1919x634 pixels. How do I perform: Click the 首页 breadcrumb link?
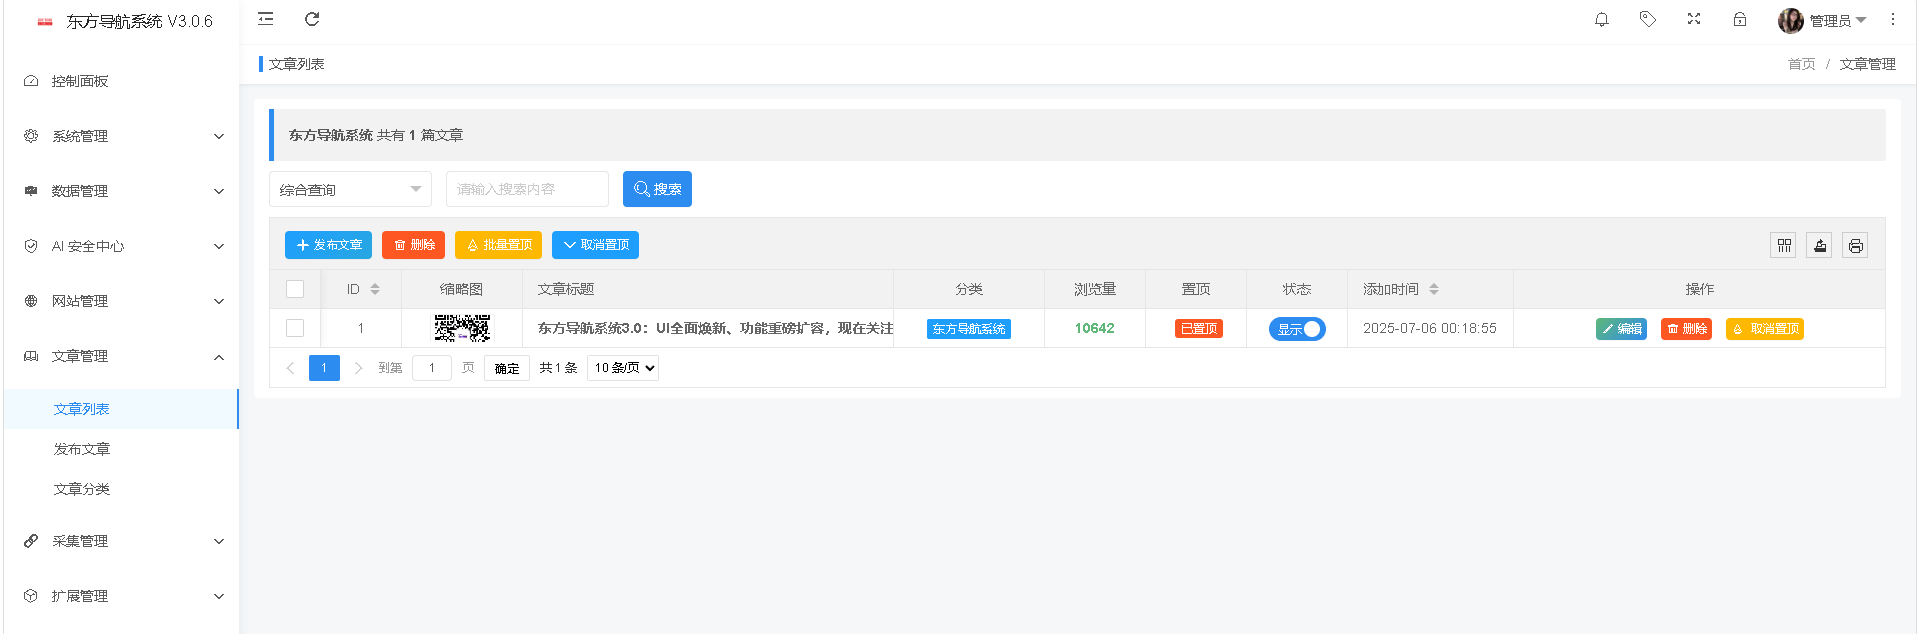point(1801,64)
